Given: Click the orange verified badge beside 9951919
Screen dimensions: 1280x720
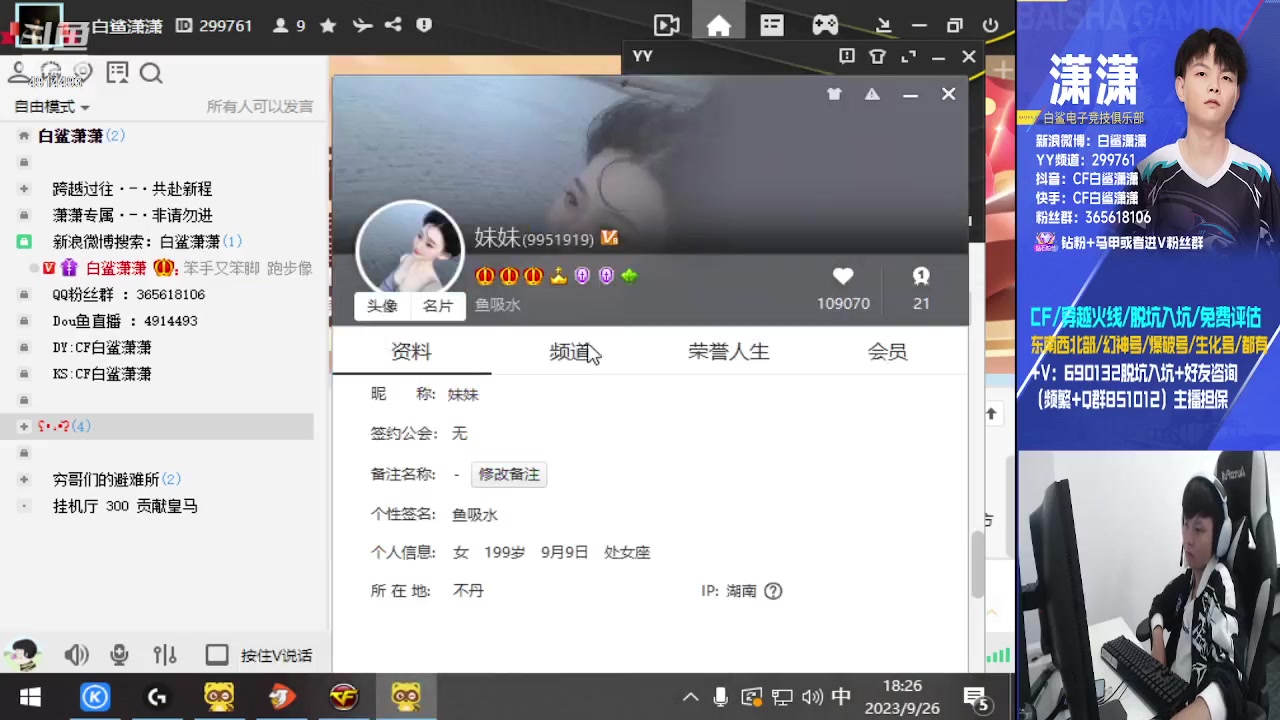Looking at the screenshot, I should coord(610,238).
